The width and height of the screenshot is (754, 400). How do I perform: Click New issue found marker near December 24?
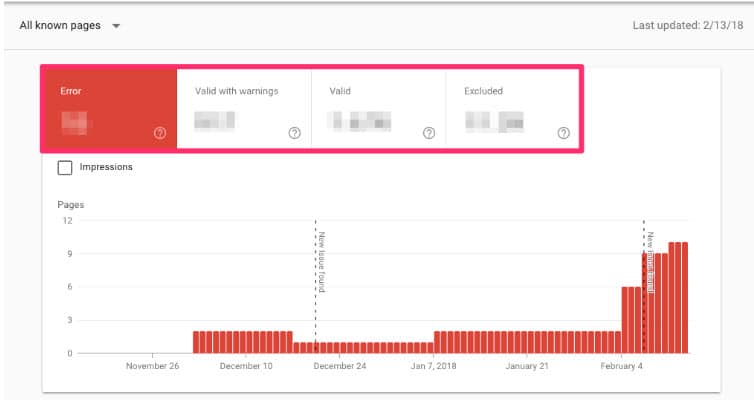click(322, 262)
